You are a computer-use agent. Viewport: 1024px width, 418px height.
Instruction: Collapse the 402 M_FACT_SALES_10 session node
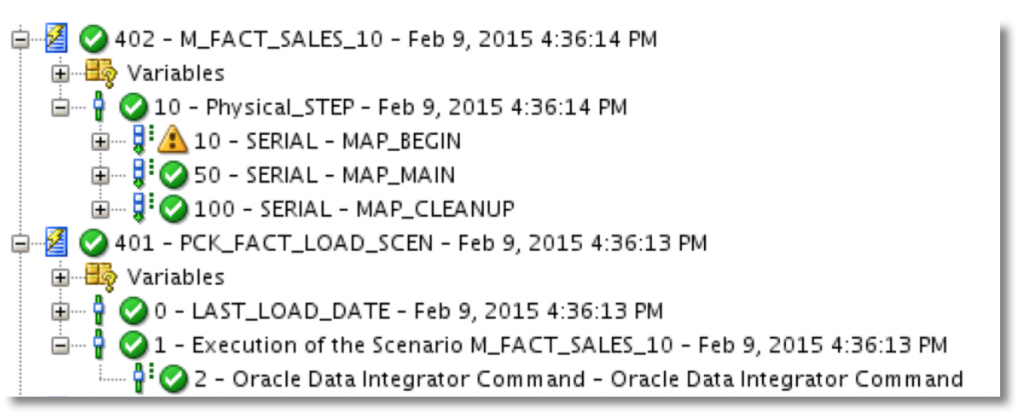pyautogui.click(x=20, y=40)
